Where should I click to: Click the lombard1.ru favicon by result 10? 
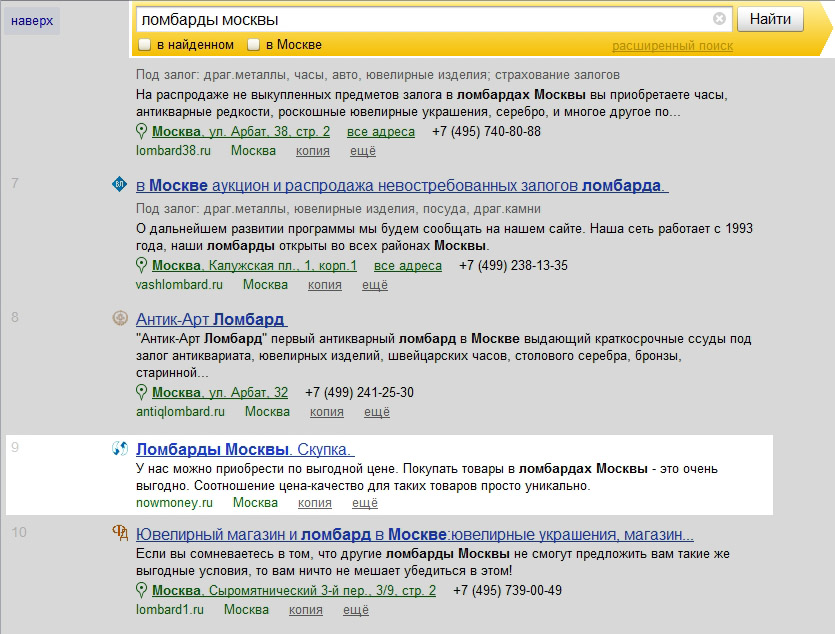(120, 532)
